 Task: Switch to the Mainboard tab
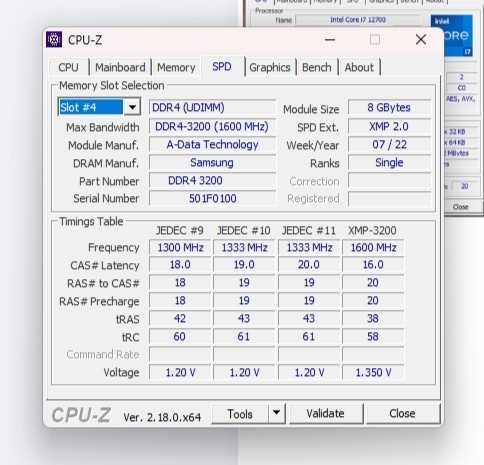coord(120,67)
